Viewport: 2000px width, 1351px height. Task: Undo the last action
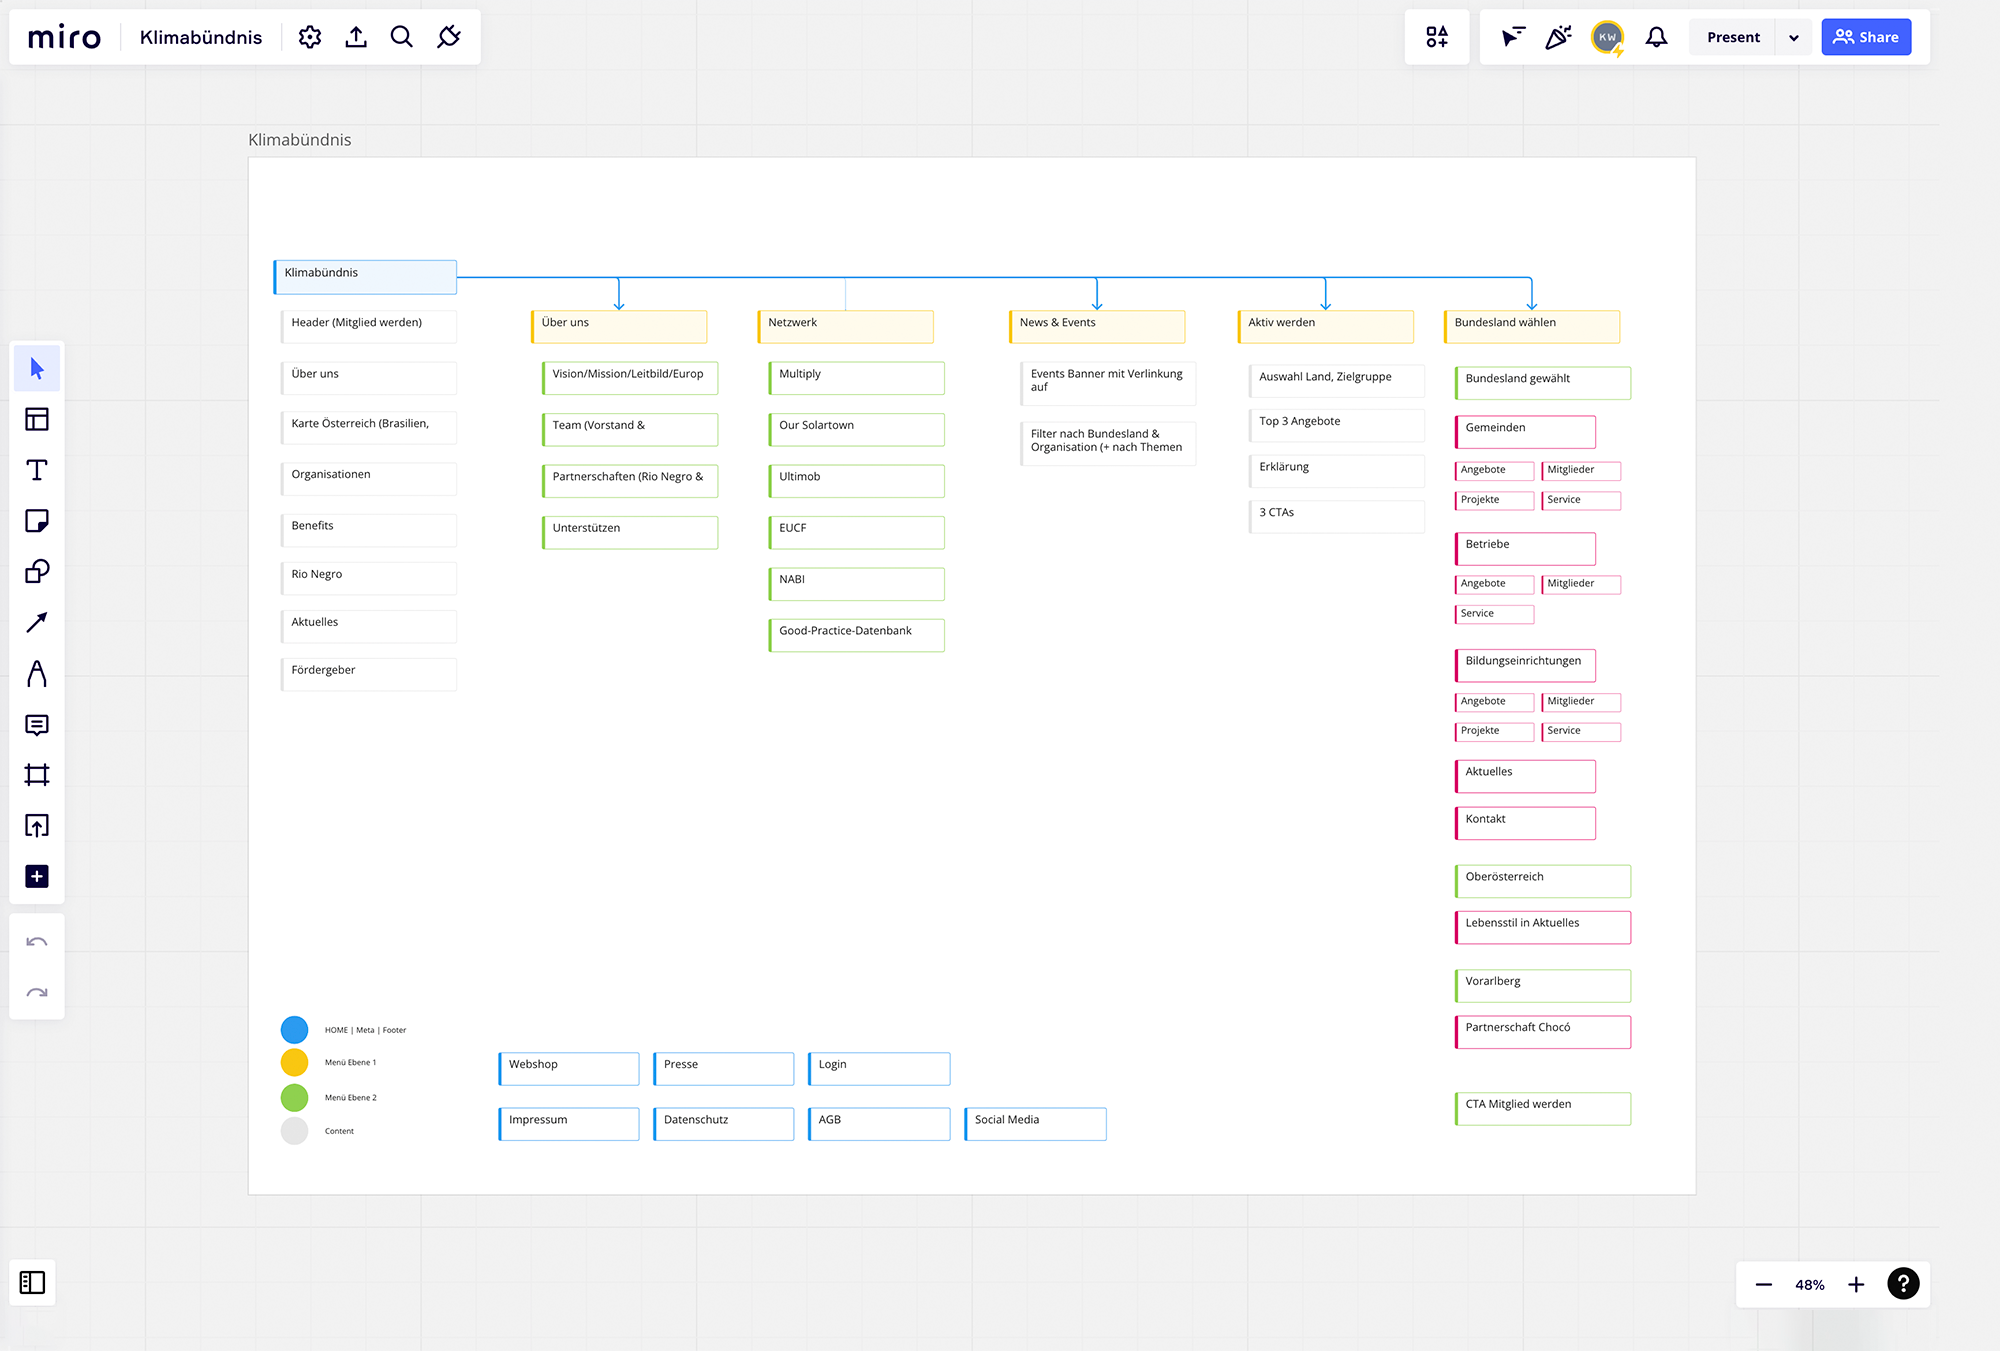pos(37,940)
